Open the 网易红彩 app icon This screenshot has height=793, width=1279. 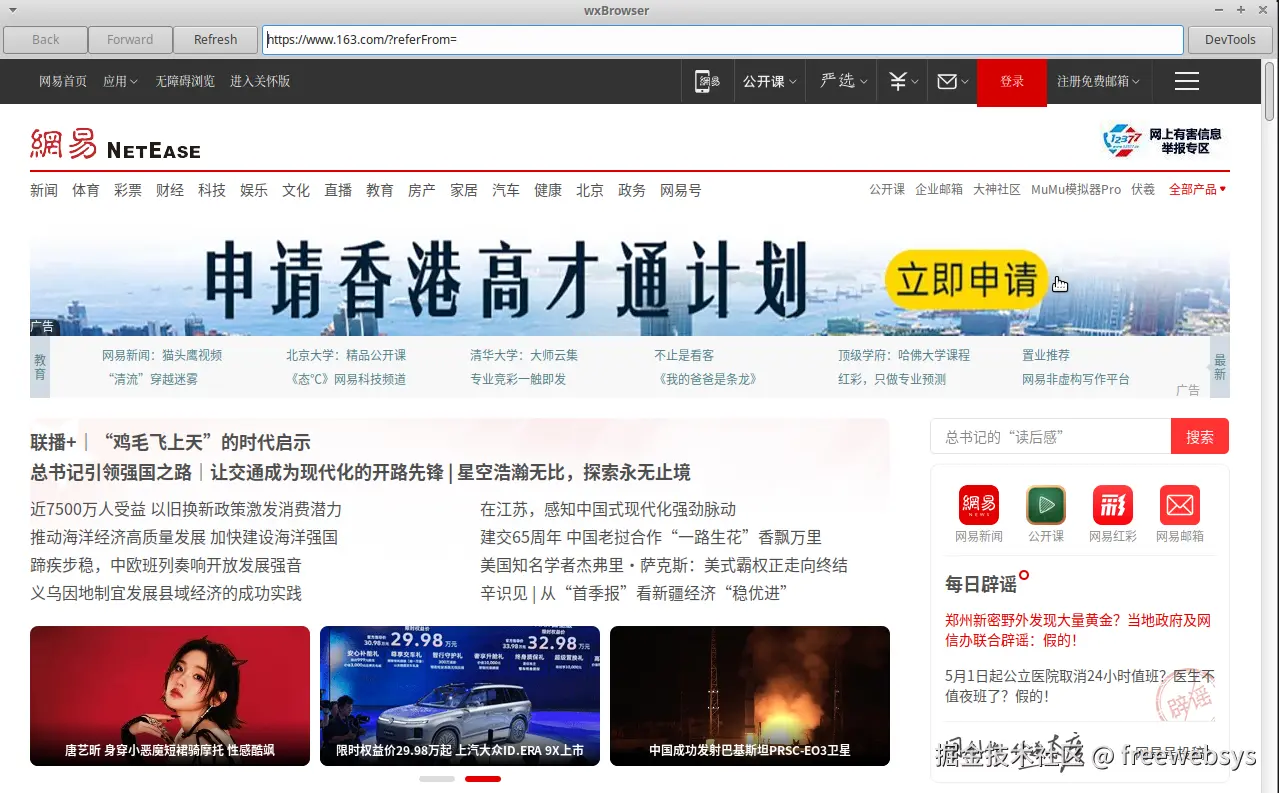click(1113, 505)
